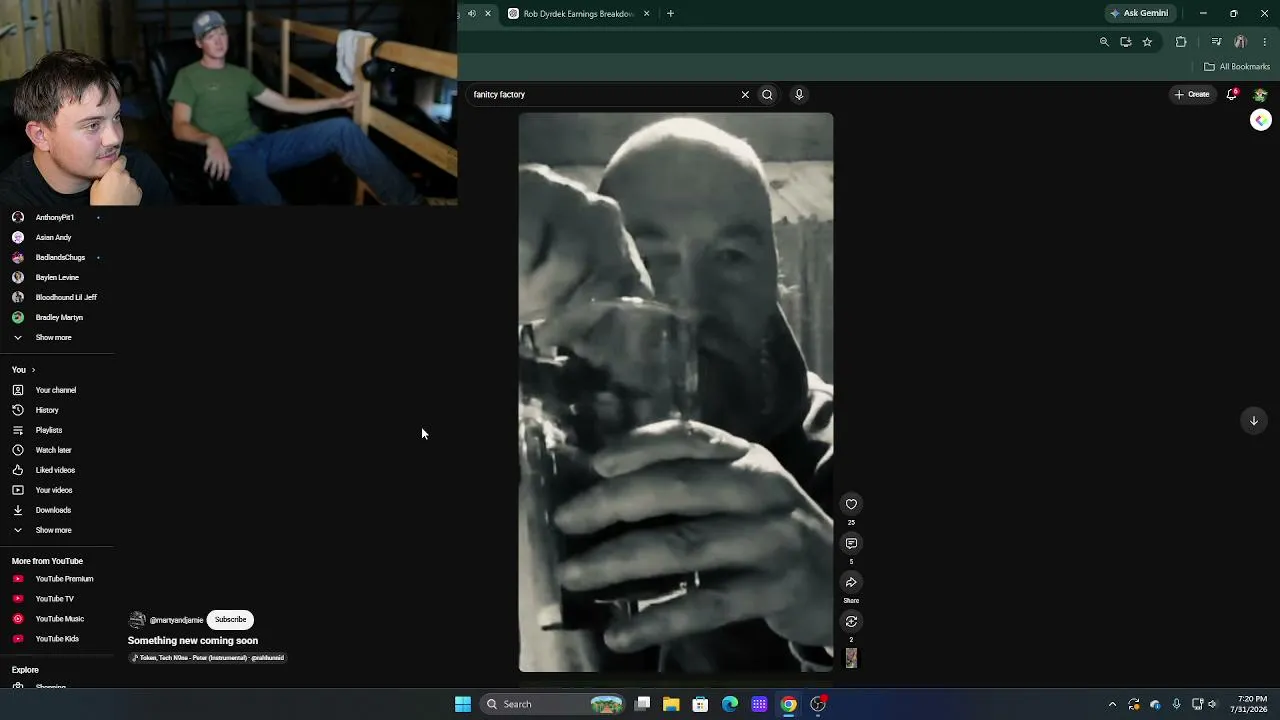Image resolution: width=1280 pixels, height=720 pixels.
Task: Open the Token, Tech N9ne sound chip
Action: pos(208,658)
